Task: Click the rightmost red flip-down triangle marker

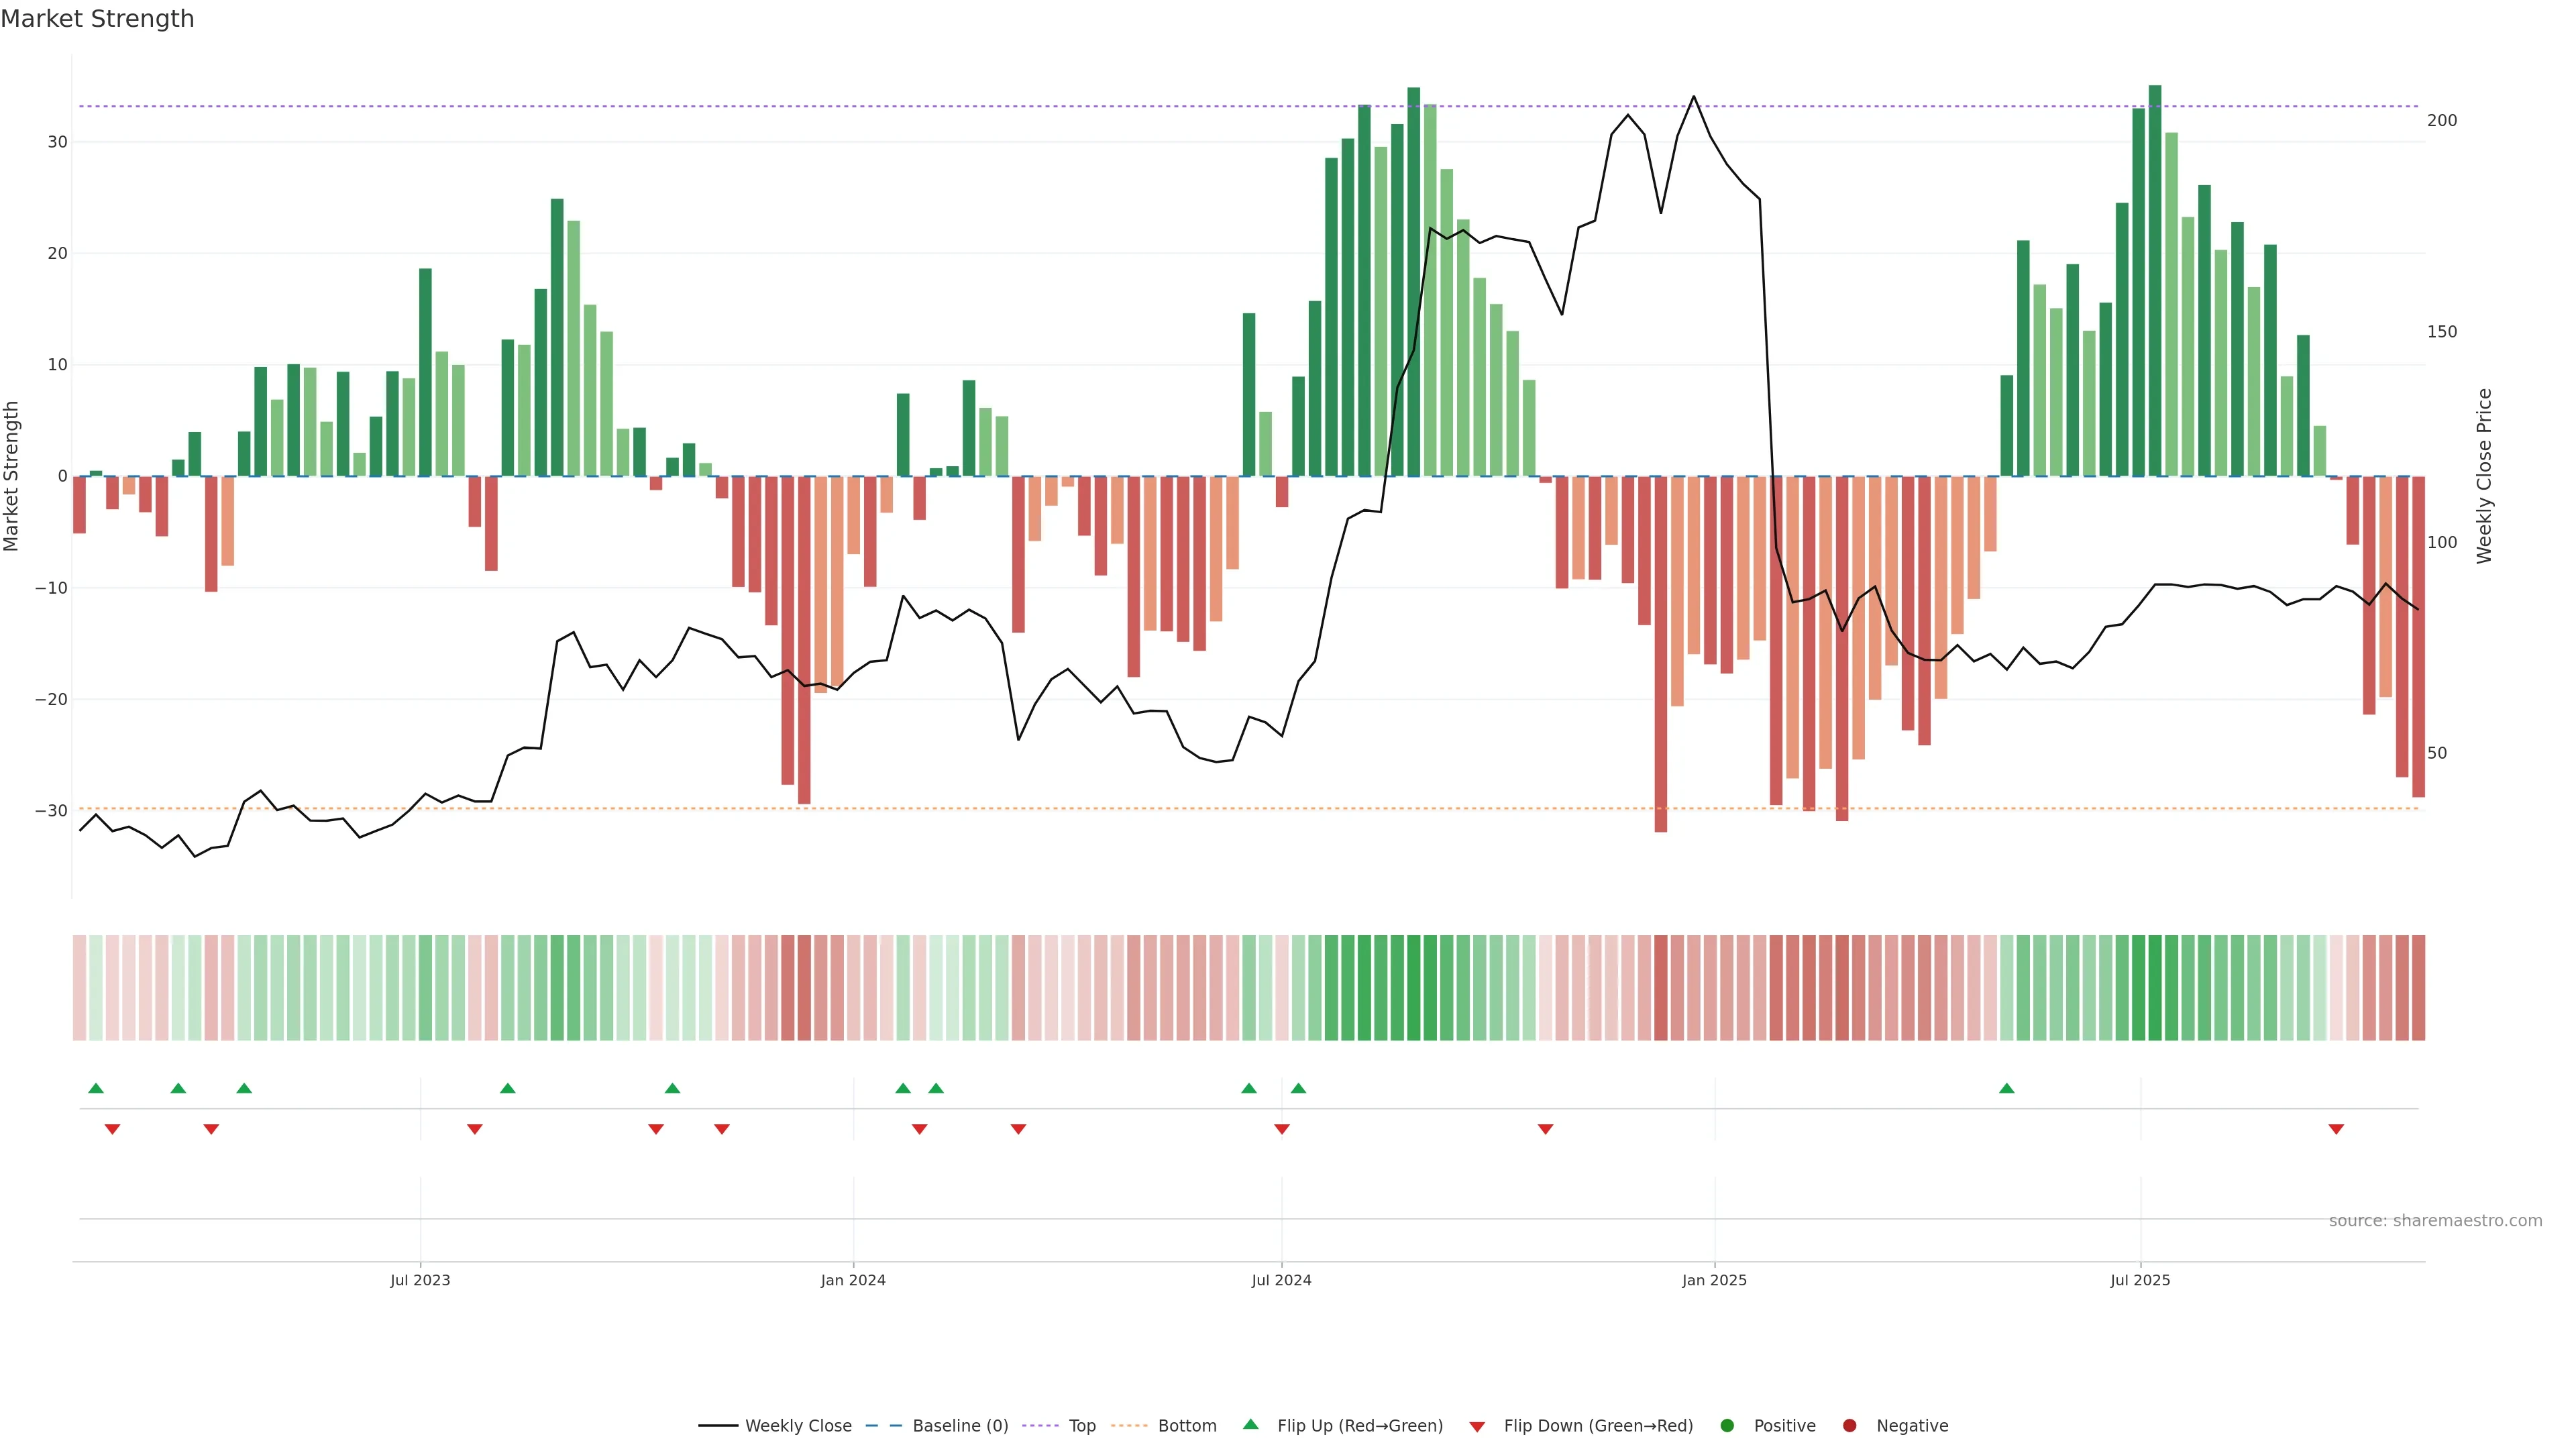Action: pos(2336,1129)
